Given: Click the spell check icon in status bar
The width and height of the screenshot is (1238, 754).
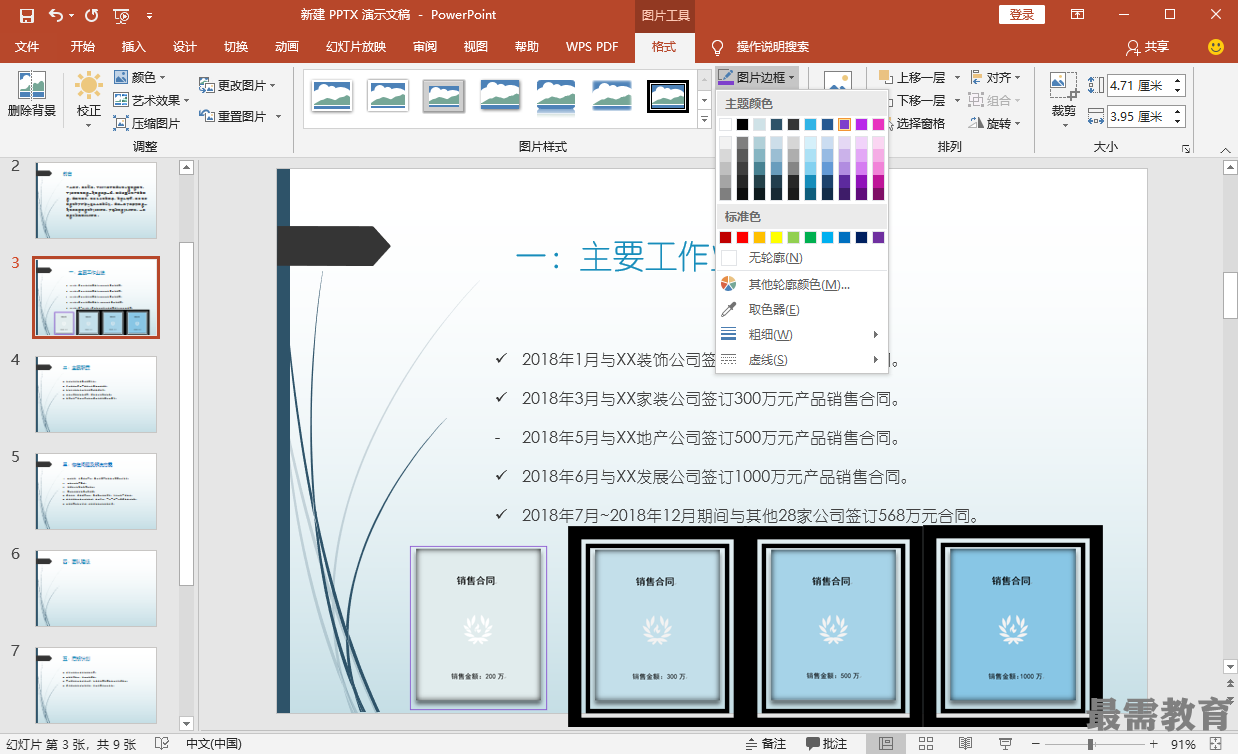Looking at the screenshot, I should click(x=160, y=744).
